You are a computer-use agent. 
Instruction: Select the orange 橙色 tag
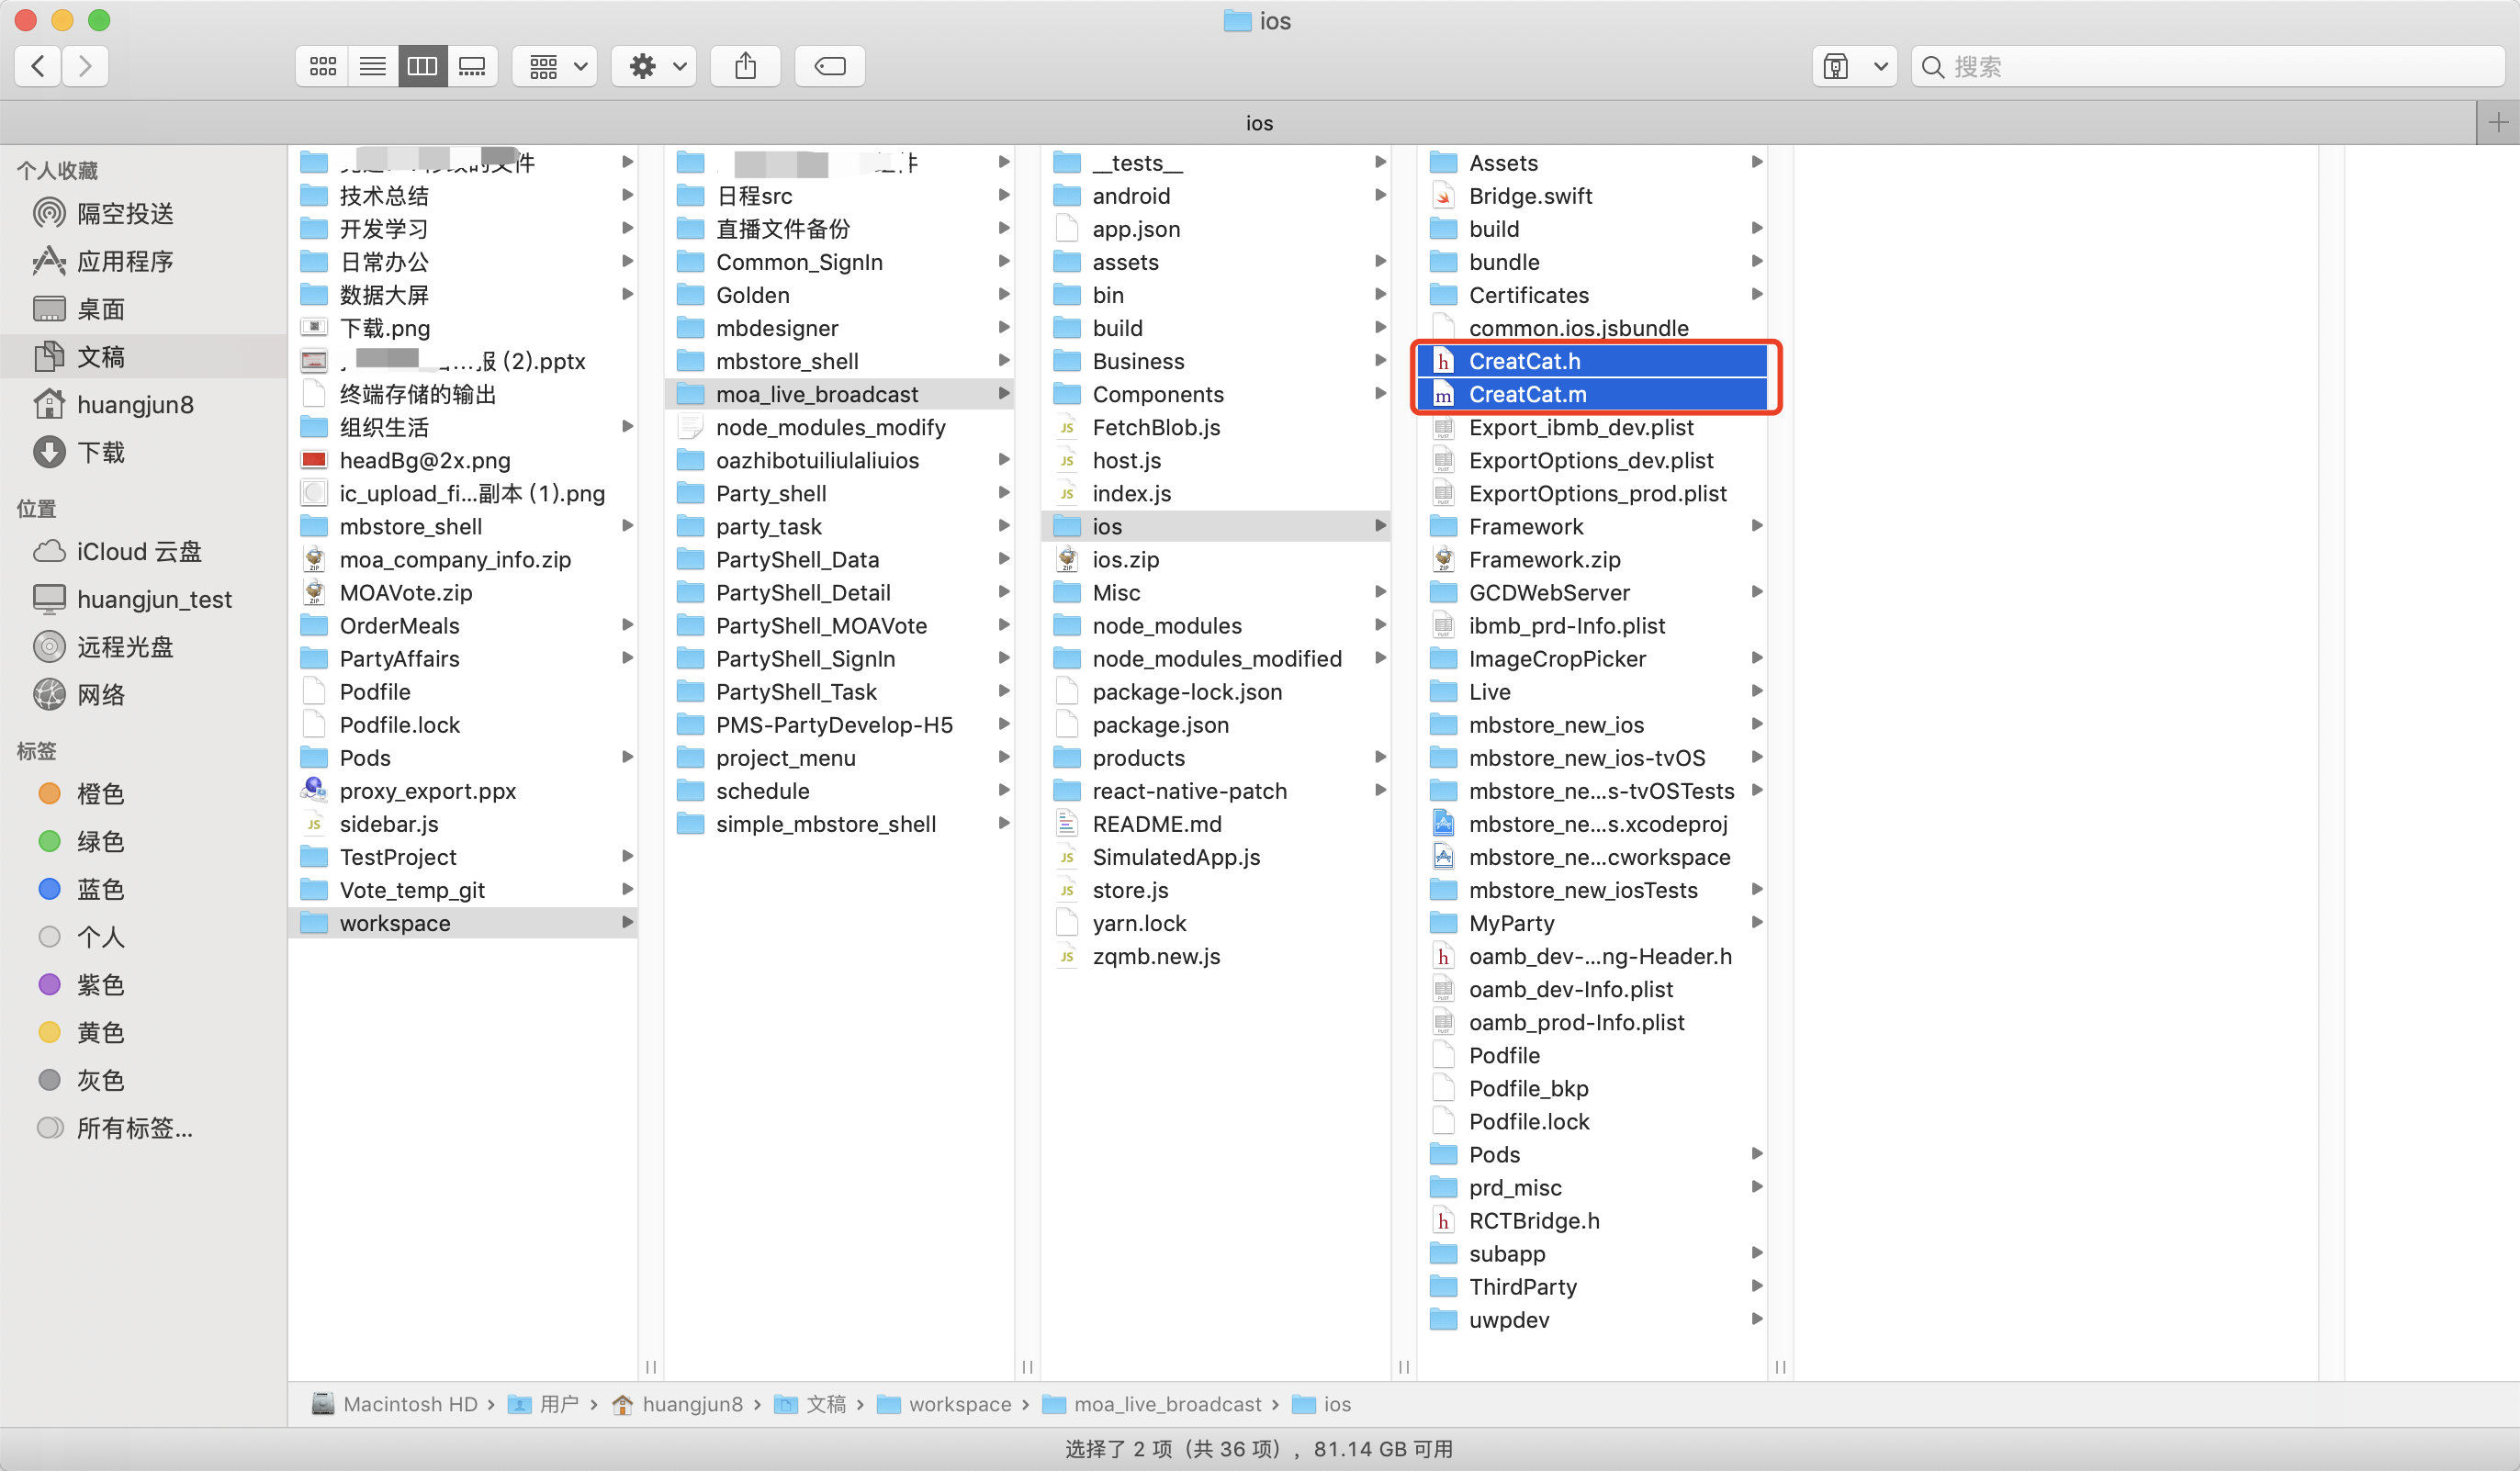pyautogui.click(x=100, y=794)
